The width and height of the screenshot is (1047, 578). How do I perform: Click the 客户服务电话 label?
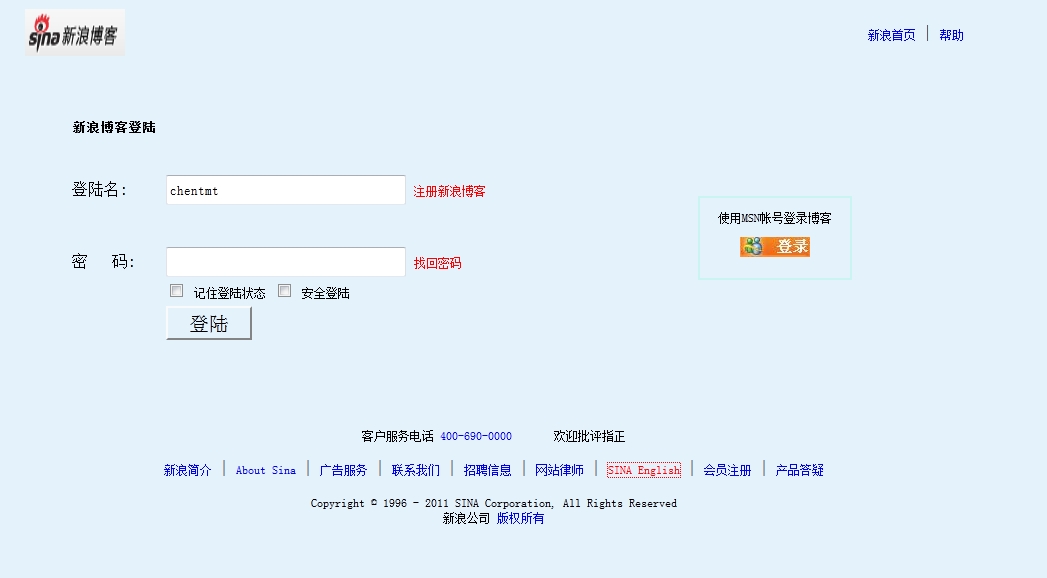point(397,437)
